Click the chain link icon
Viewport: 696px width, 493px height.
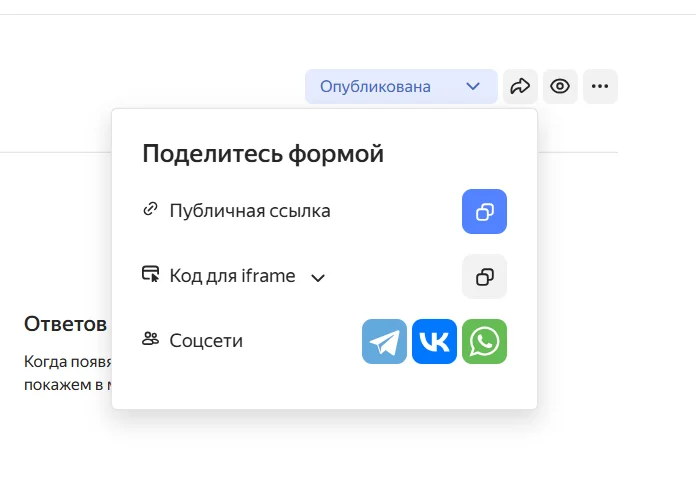point(151,210)
